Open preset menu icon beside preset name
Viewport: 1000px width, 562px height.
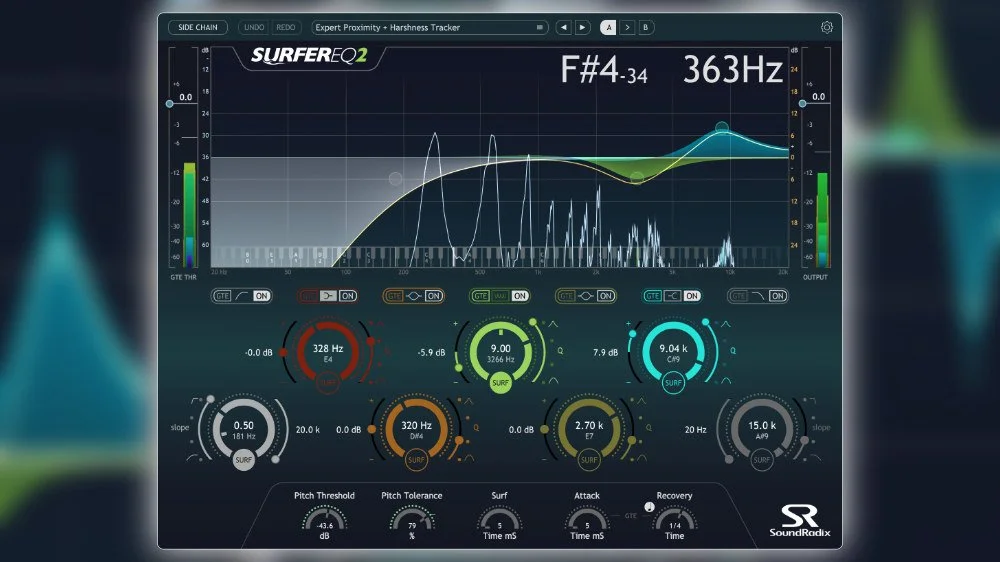click(540, 27)
